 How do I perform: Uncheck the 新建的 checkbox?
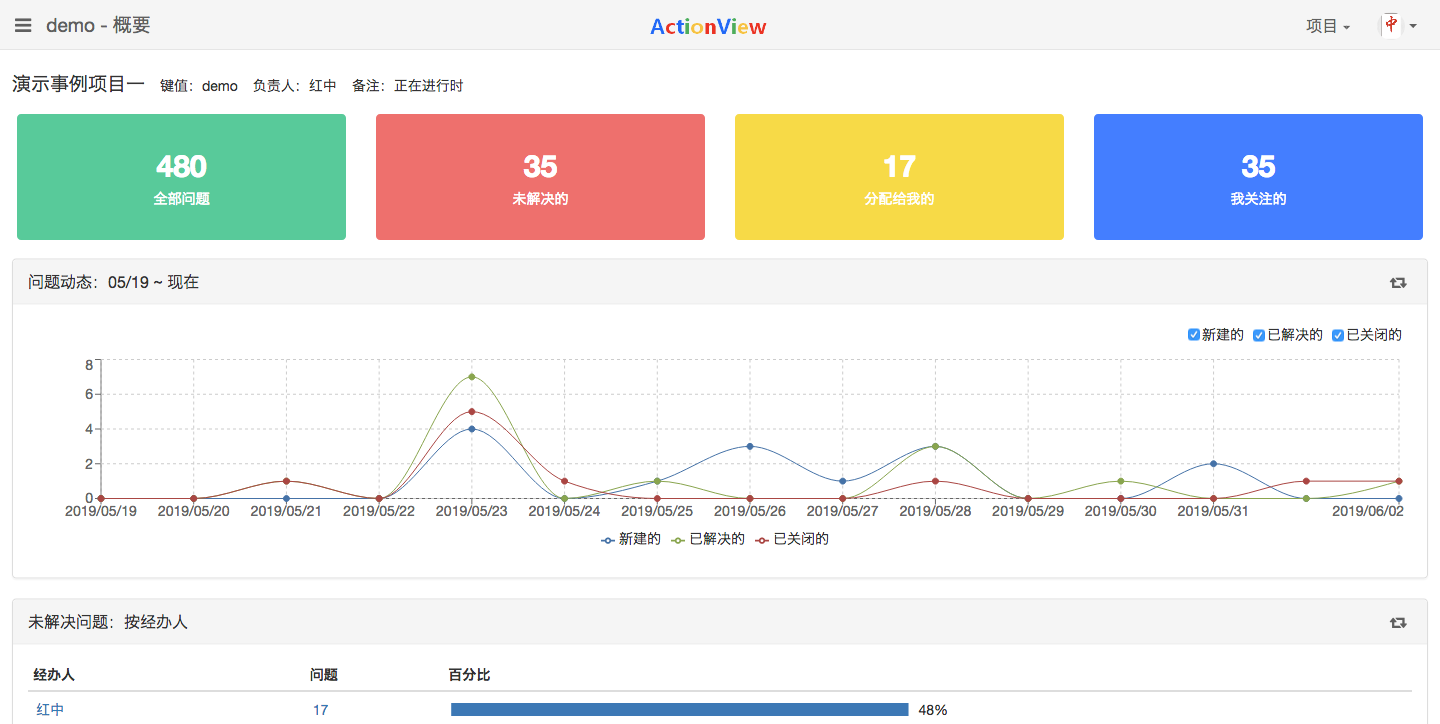[1193, 334]
